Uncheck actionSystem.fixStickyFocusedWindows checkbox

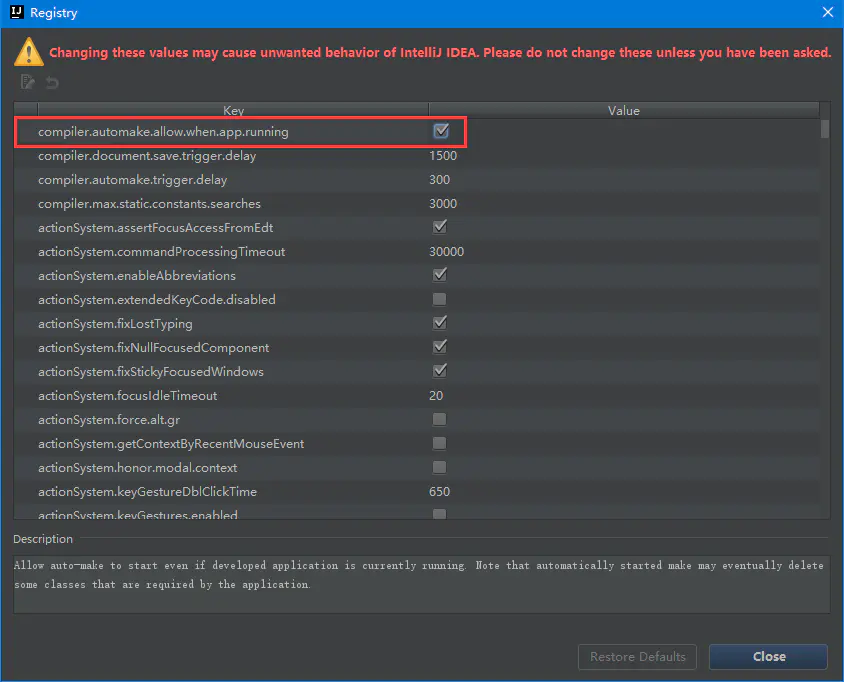440,370
